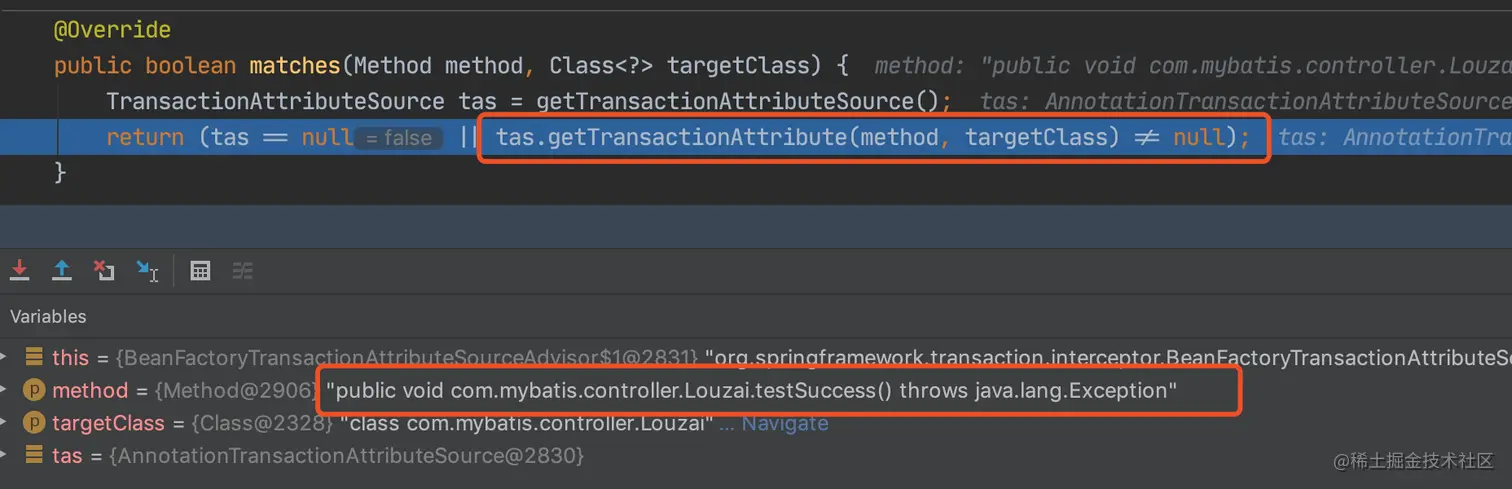This screenshot has width=1512, height=489.
Task: Follow the Navigate link for targetClass
Action: pyautogui.click(x=785, y=423)
